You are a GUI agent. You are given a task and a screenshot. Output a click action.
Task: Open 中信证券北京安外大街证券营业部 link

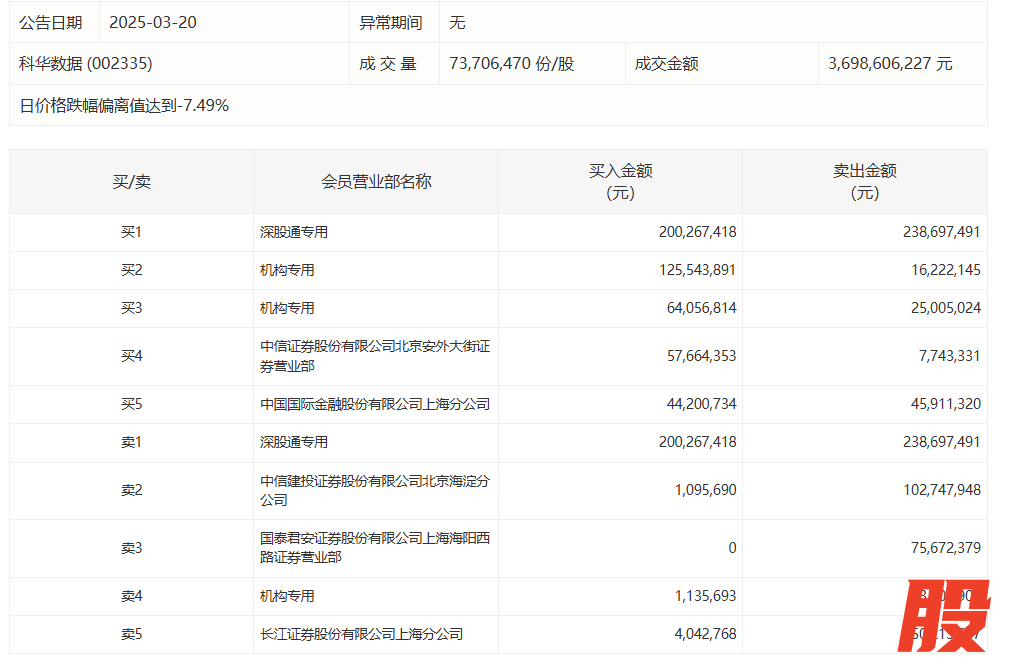375,356
